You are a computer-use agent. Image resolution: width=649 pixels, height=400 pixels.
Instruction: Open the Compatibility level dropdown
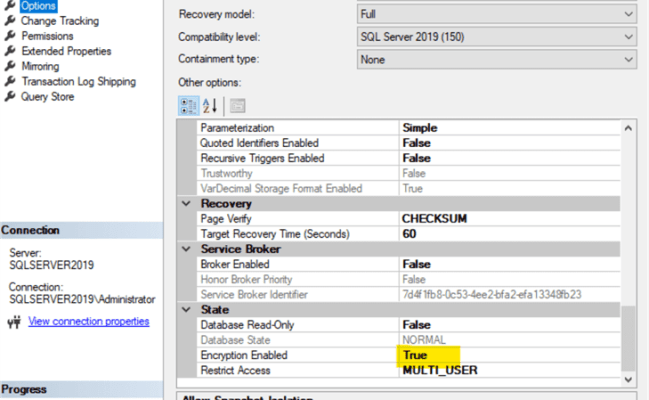[497, 37]
